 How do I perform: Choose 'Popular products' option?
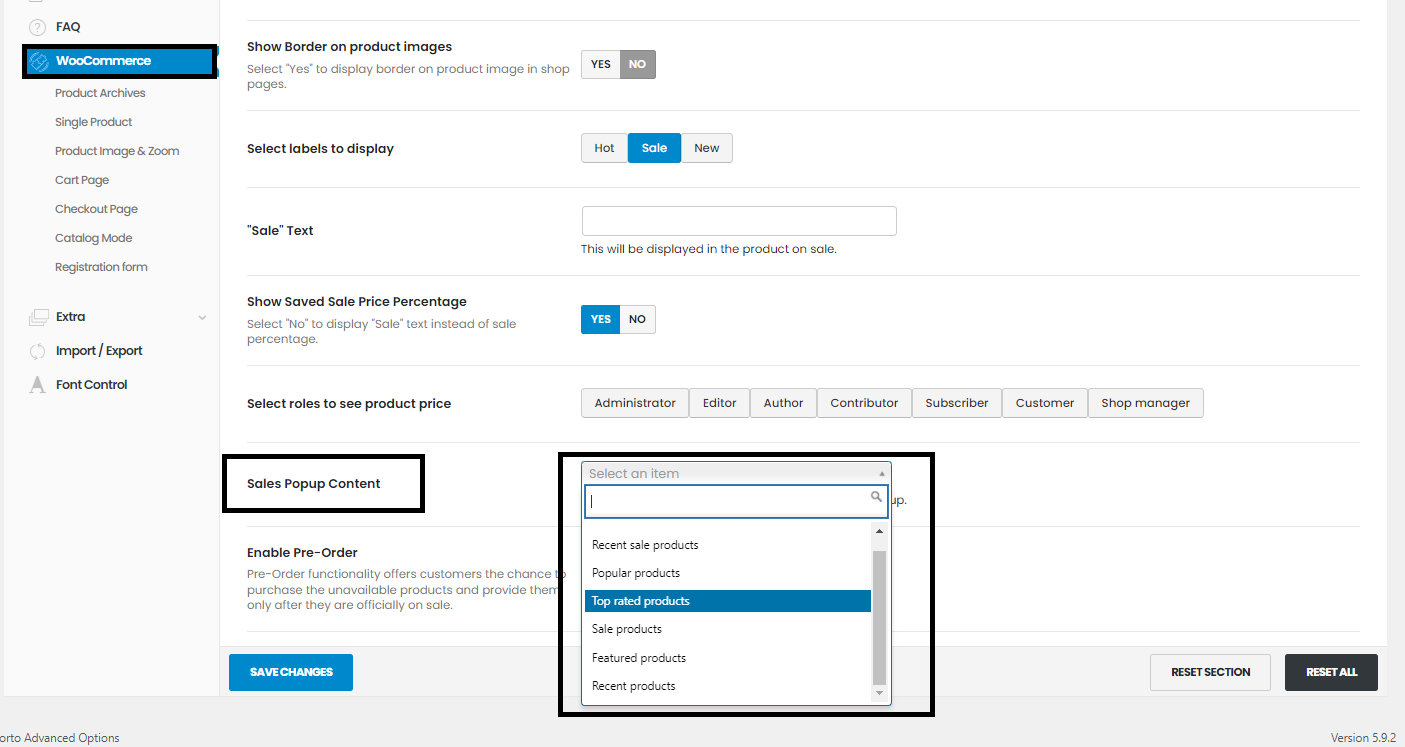pos(728,573)
